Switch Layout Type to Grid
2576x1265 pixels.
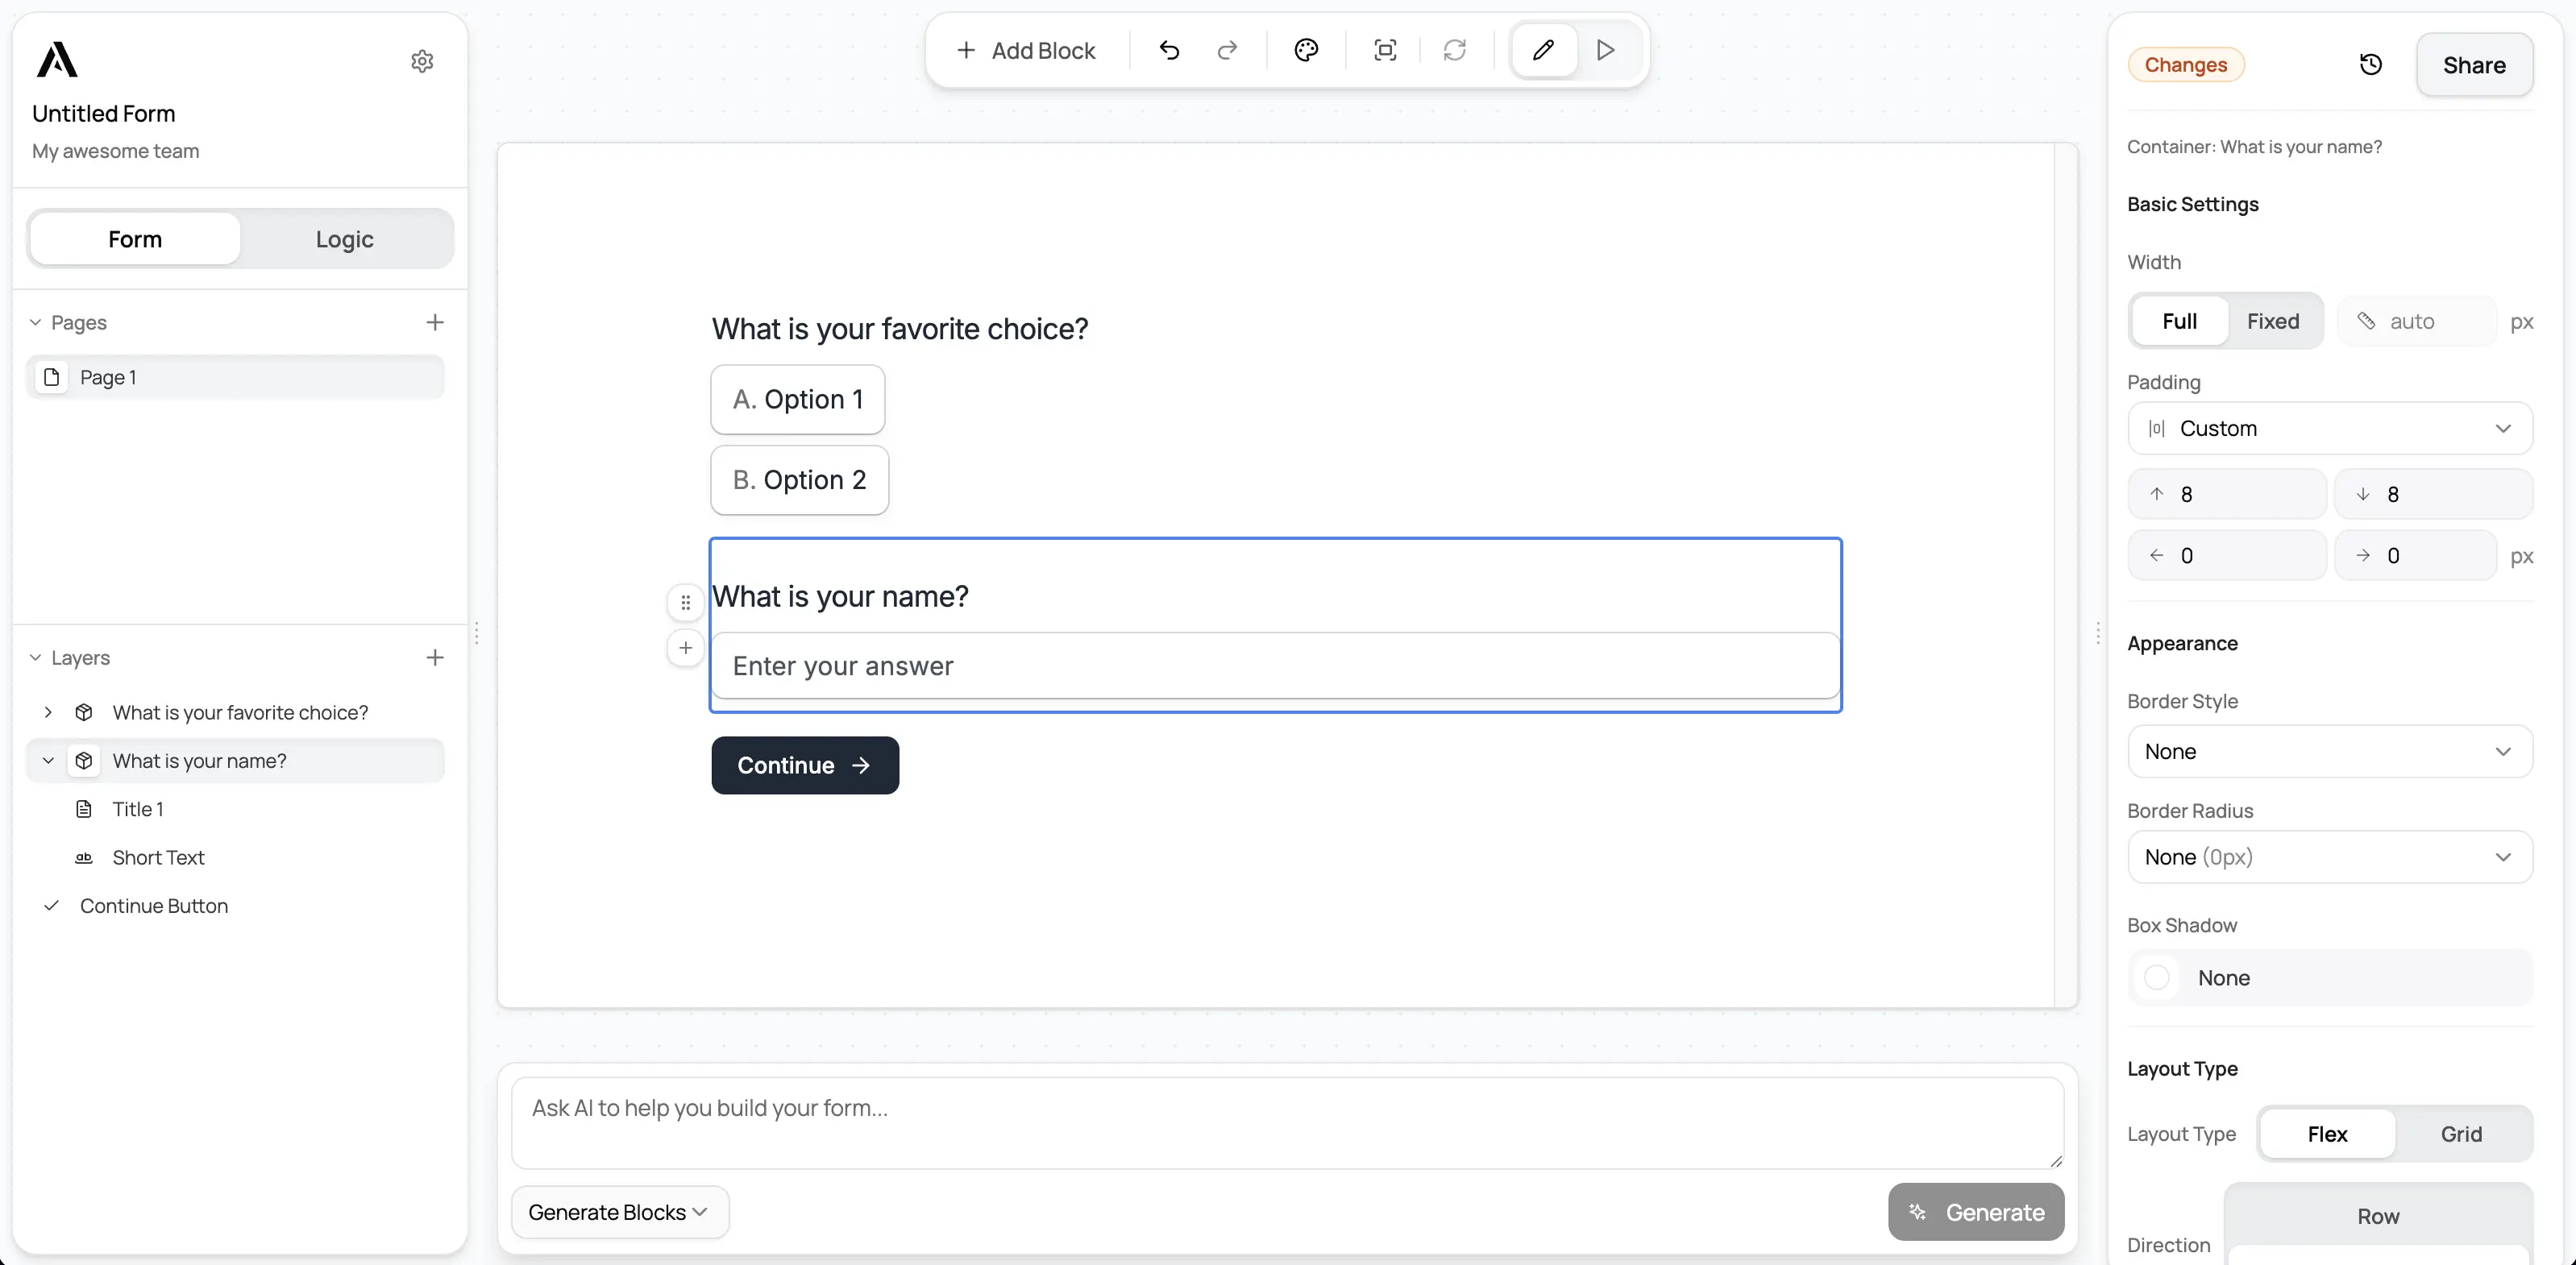(x=2461, y=1133)
